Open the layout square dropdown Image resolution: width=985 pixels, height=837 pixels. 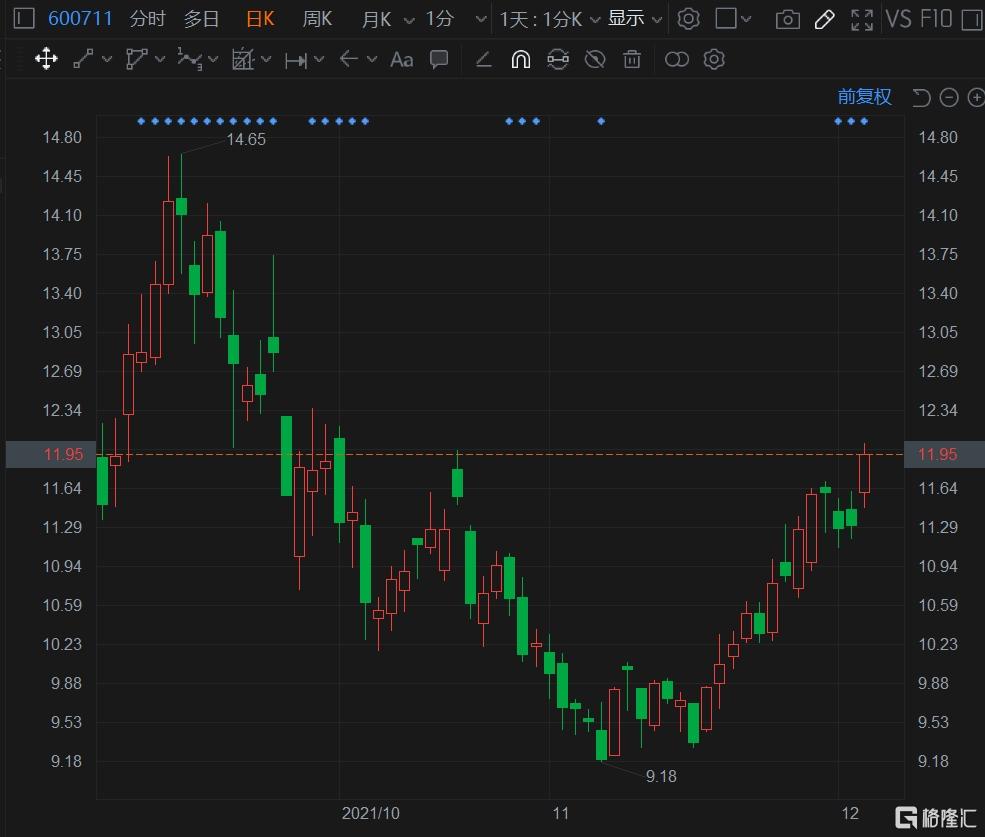[732, 19]
